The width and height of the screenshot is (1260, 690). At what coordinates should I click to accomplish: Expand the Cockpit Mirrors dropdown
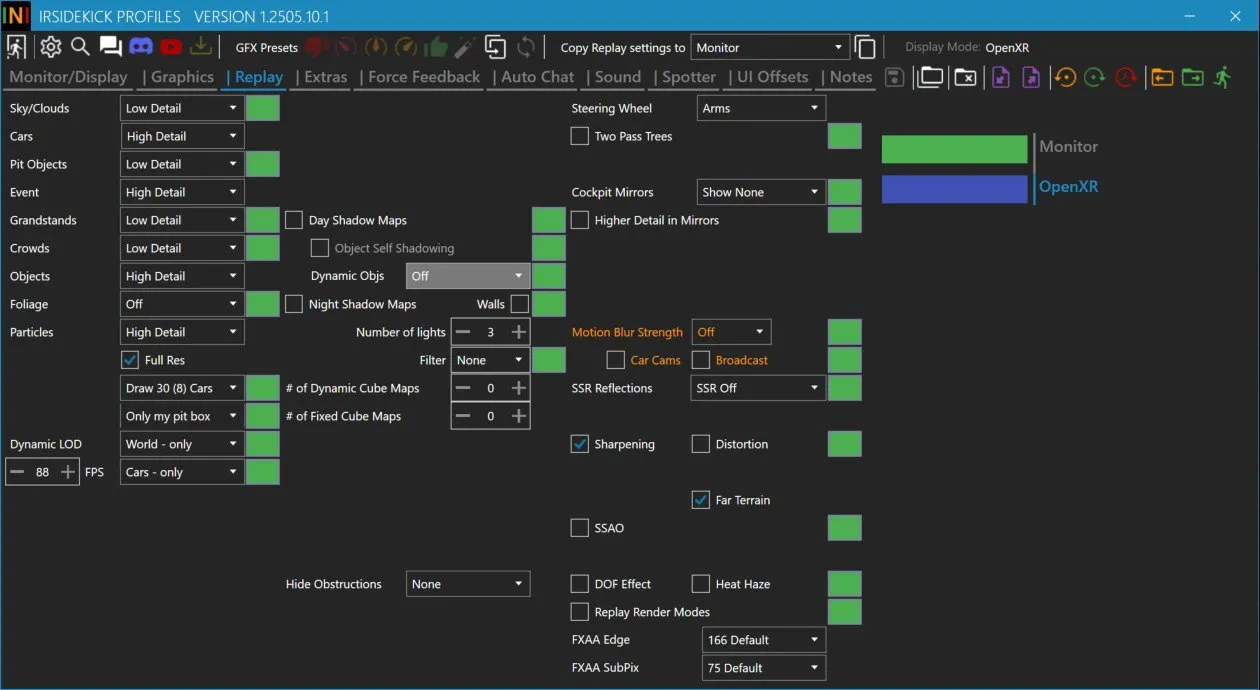click(760, 192)
